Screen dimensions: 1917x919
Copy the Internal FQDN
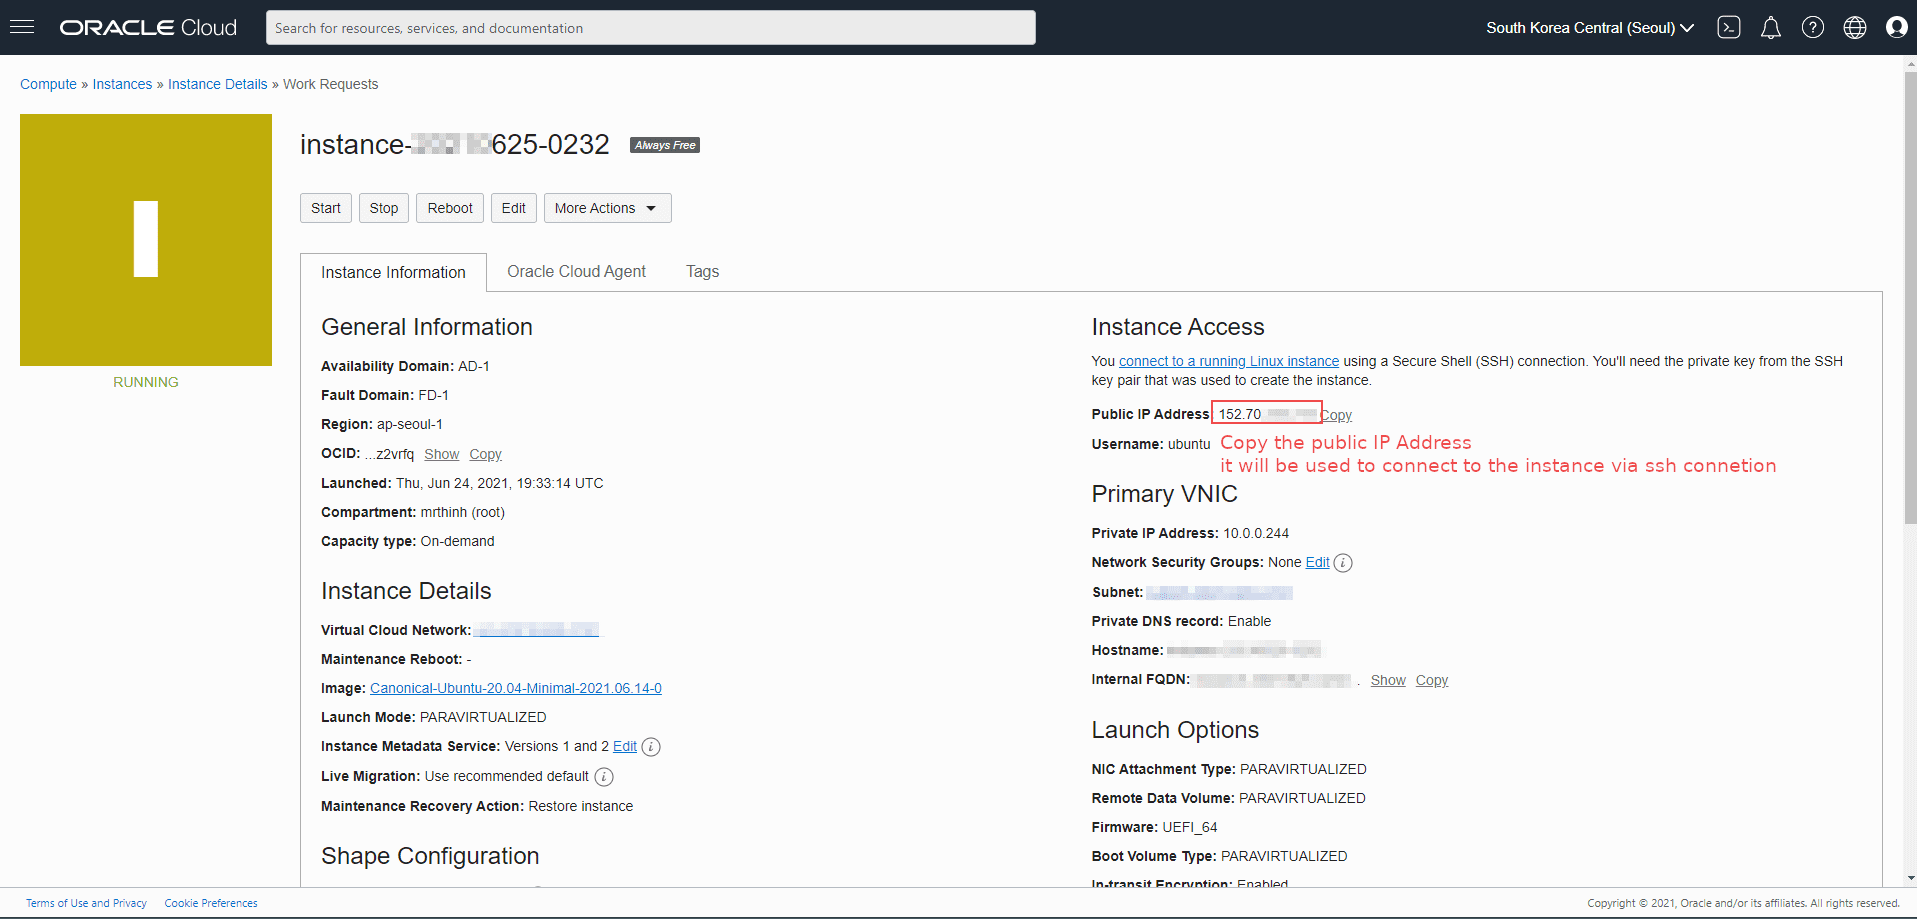pyautogui.click(x=1432, y=680)
